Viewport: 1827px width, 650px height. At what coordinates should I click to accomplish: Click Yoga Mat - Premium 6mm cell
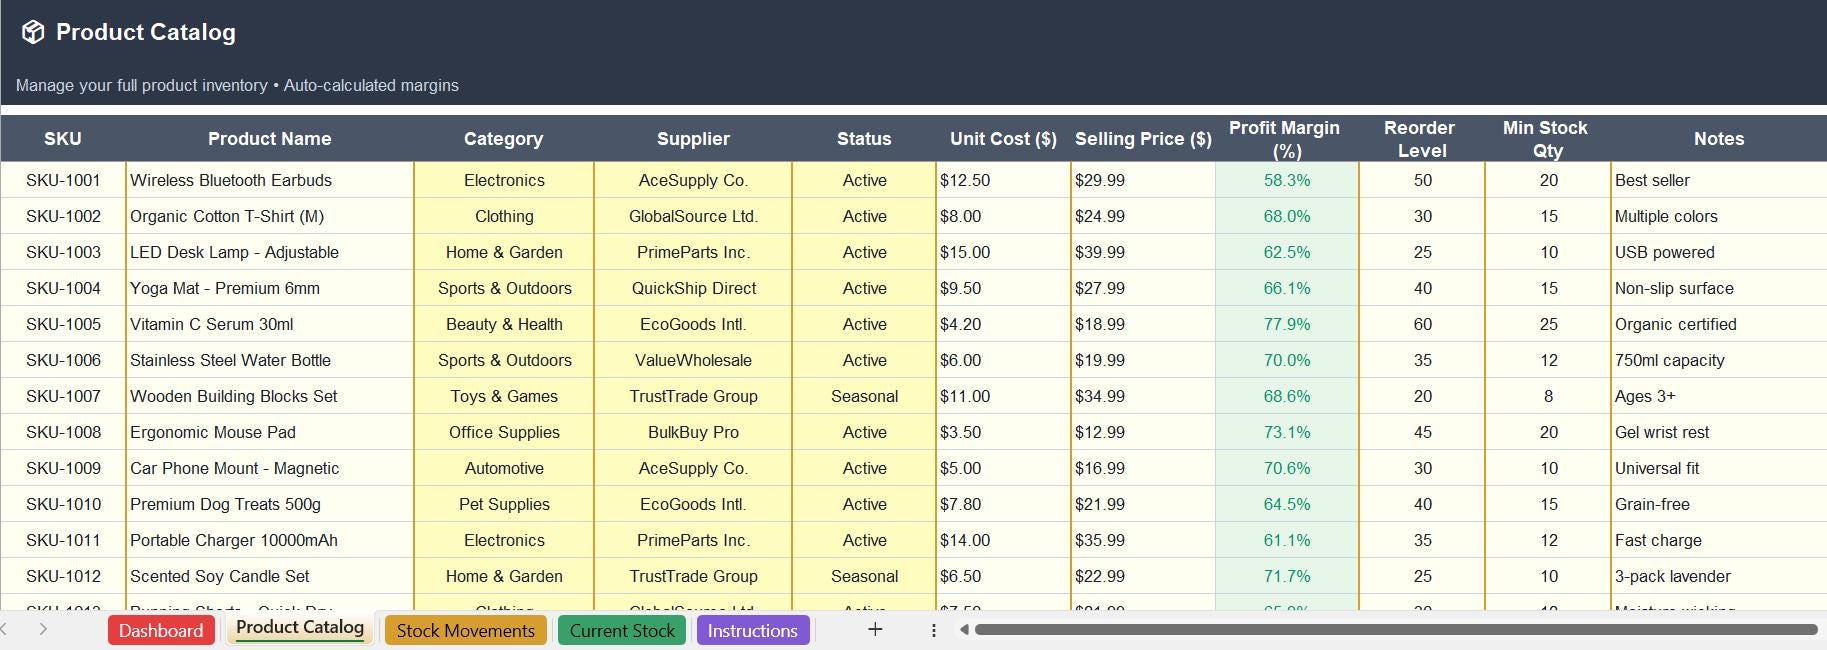pos(269,288)
